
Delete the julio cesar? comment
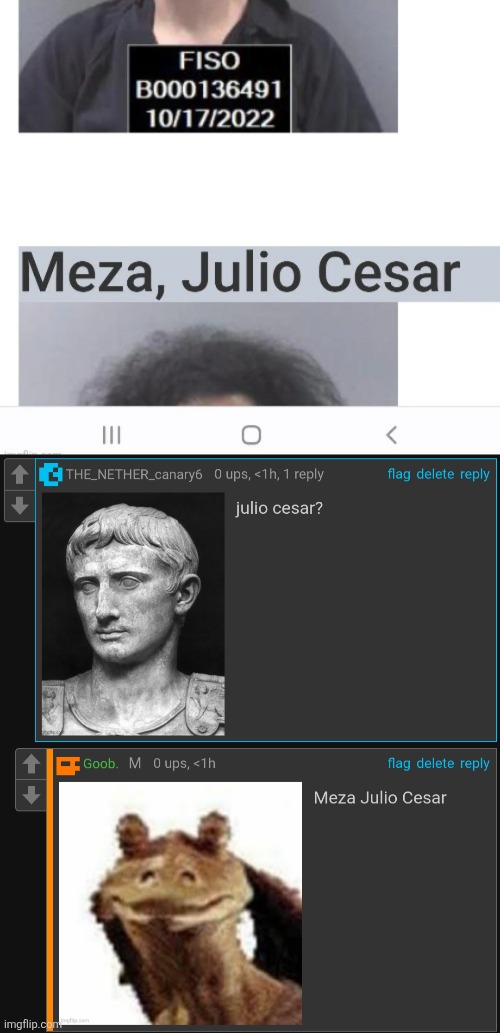point(435,474)
